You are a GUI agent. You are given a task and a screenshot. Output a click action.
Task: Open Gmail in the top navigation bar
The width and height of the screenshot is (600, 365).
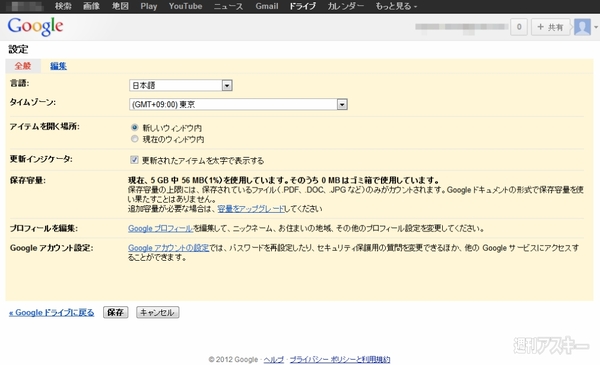267,6
